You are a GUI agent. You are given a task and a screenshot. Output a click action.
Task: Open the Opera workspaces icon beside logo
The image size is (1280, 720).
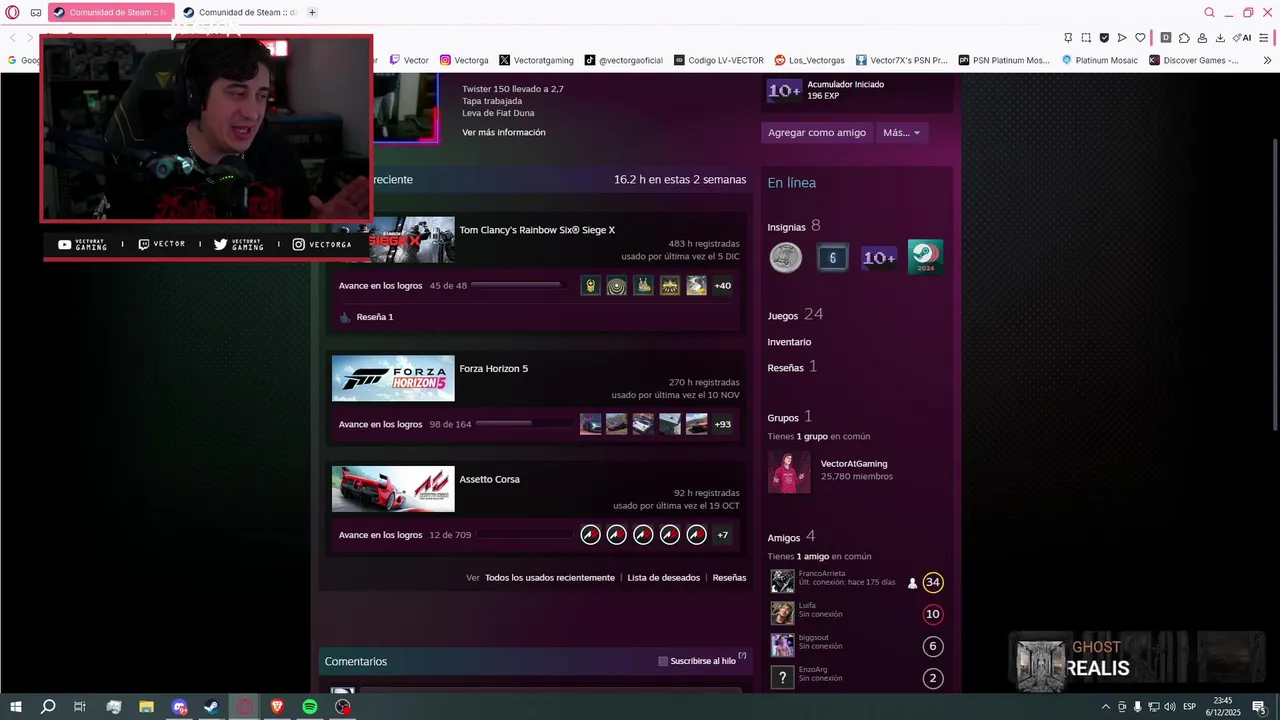coord(36,13)
